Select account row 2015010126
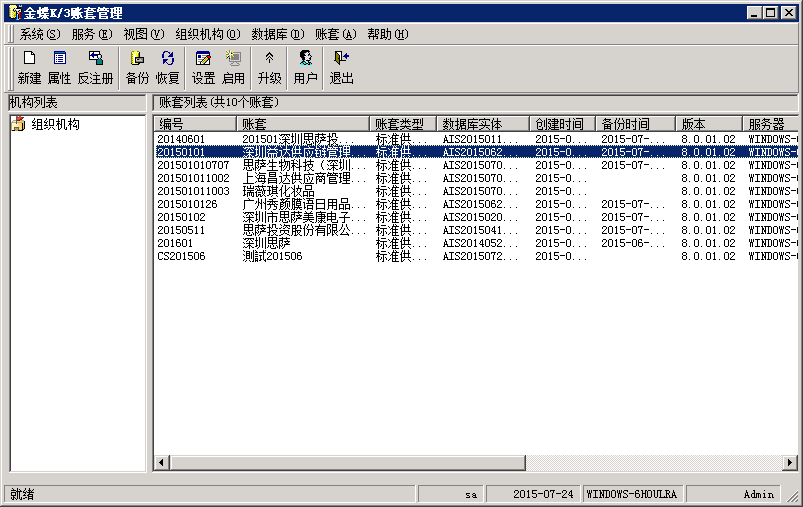Viewport: 803px width, 507px height. (x=476, y=204)
